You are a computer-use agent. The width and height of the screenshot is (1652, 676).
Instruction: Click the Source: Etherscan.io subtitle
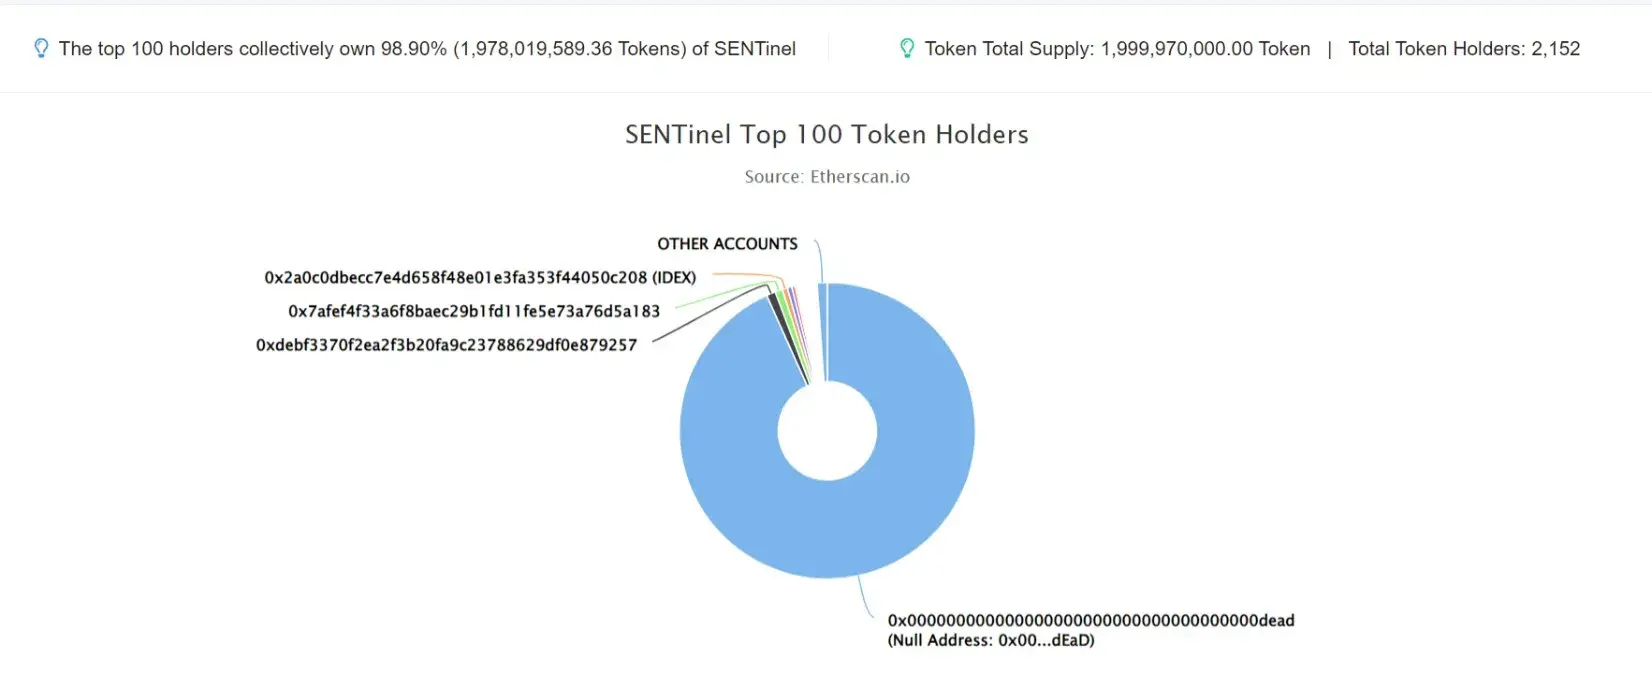(x=827, y=177)
